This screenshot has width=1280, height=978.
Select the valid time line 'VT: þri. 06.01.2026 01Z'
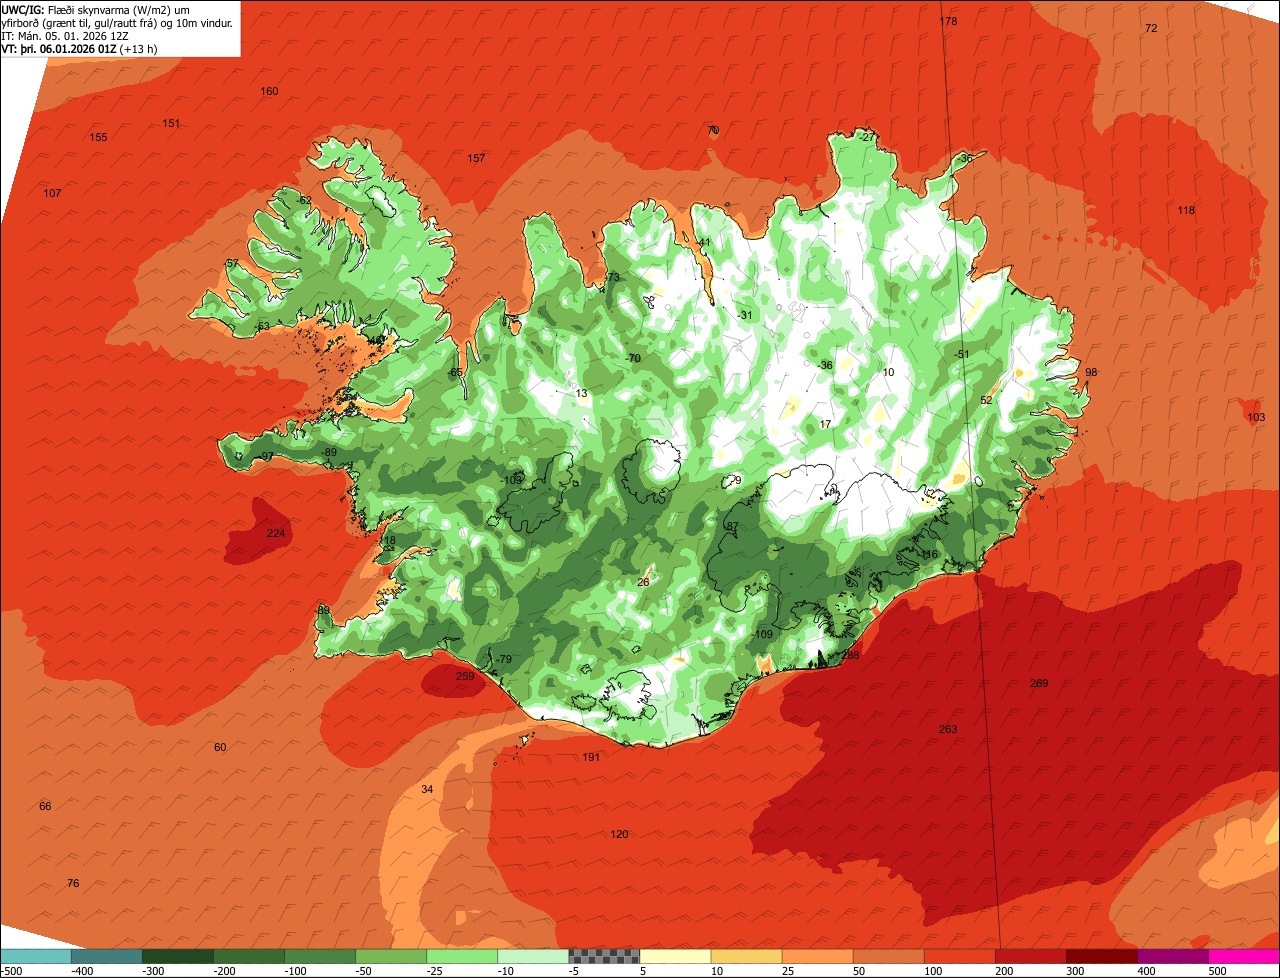pos(59,49)
